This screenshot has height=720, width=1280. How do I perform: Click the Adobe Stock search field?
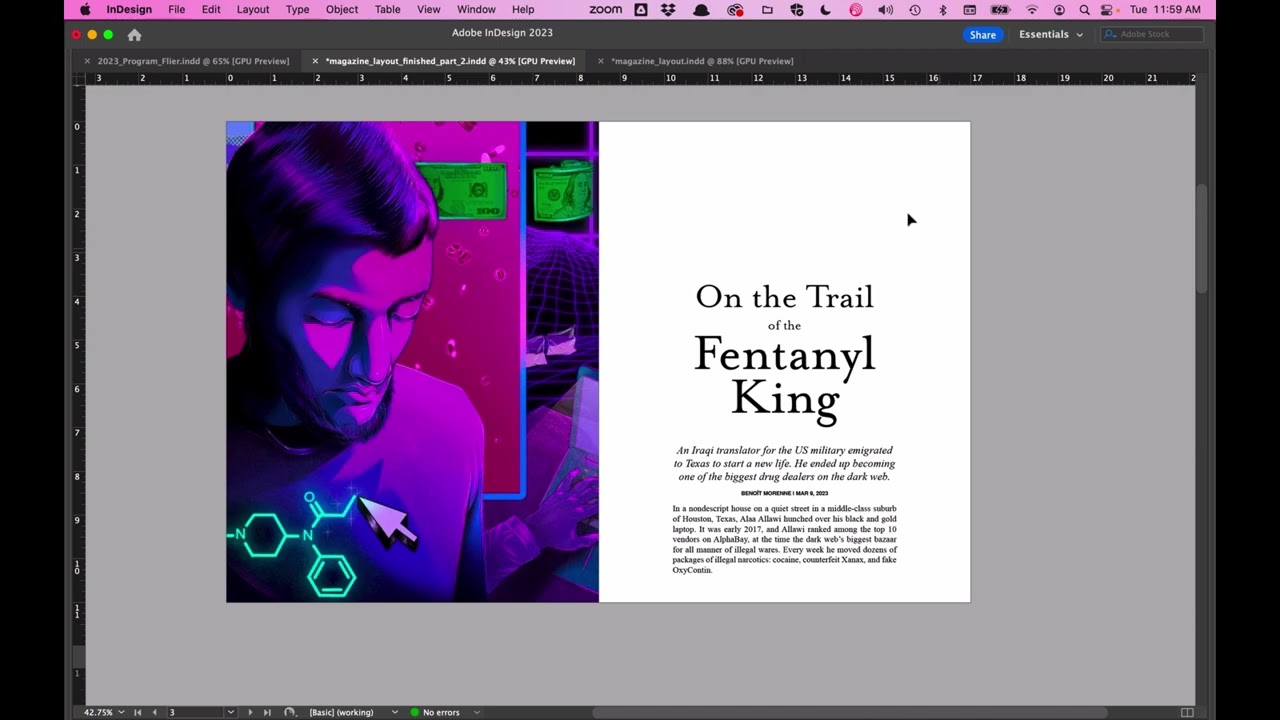coord(1152,34)
